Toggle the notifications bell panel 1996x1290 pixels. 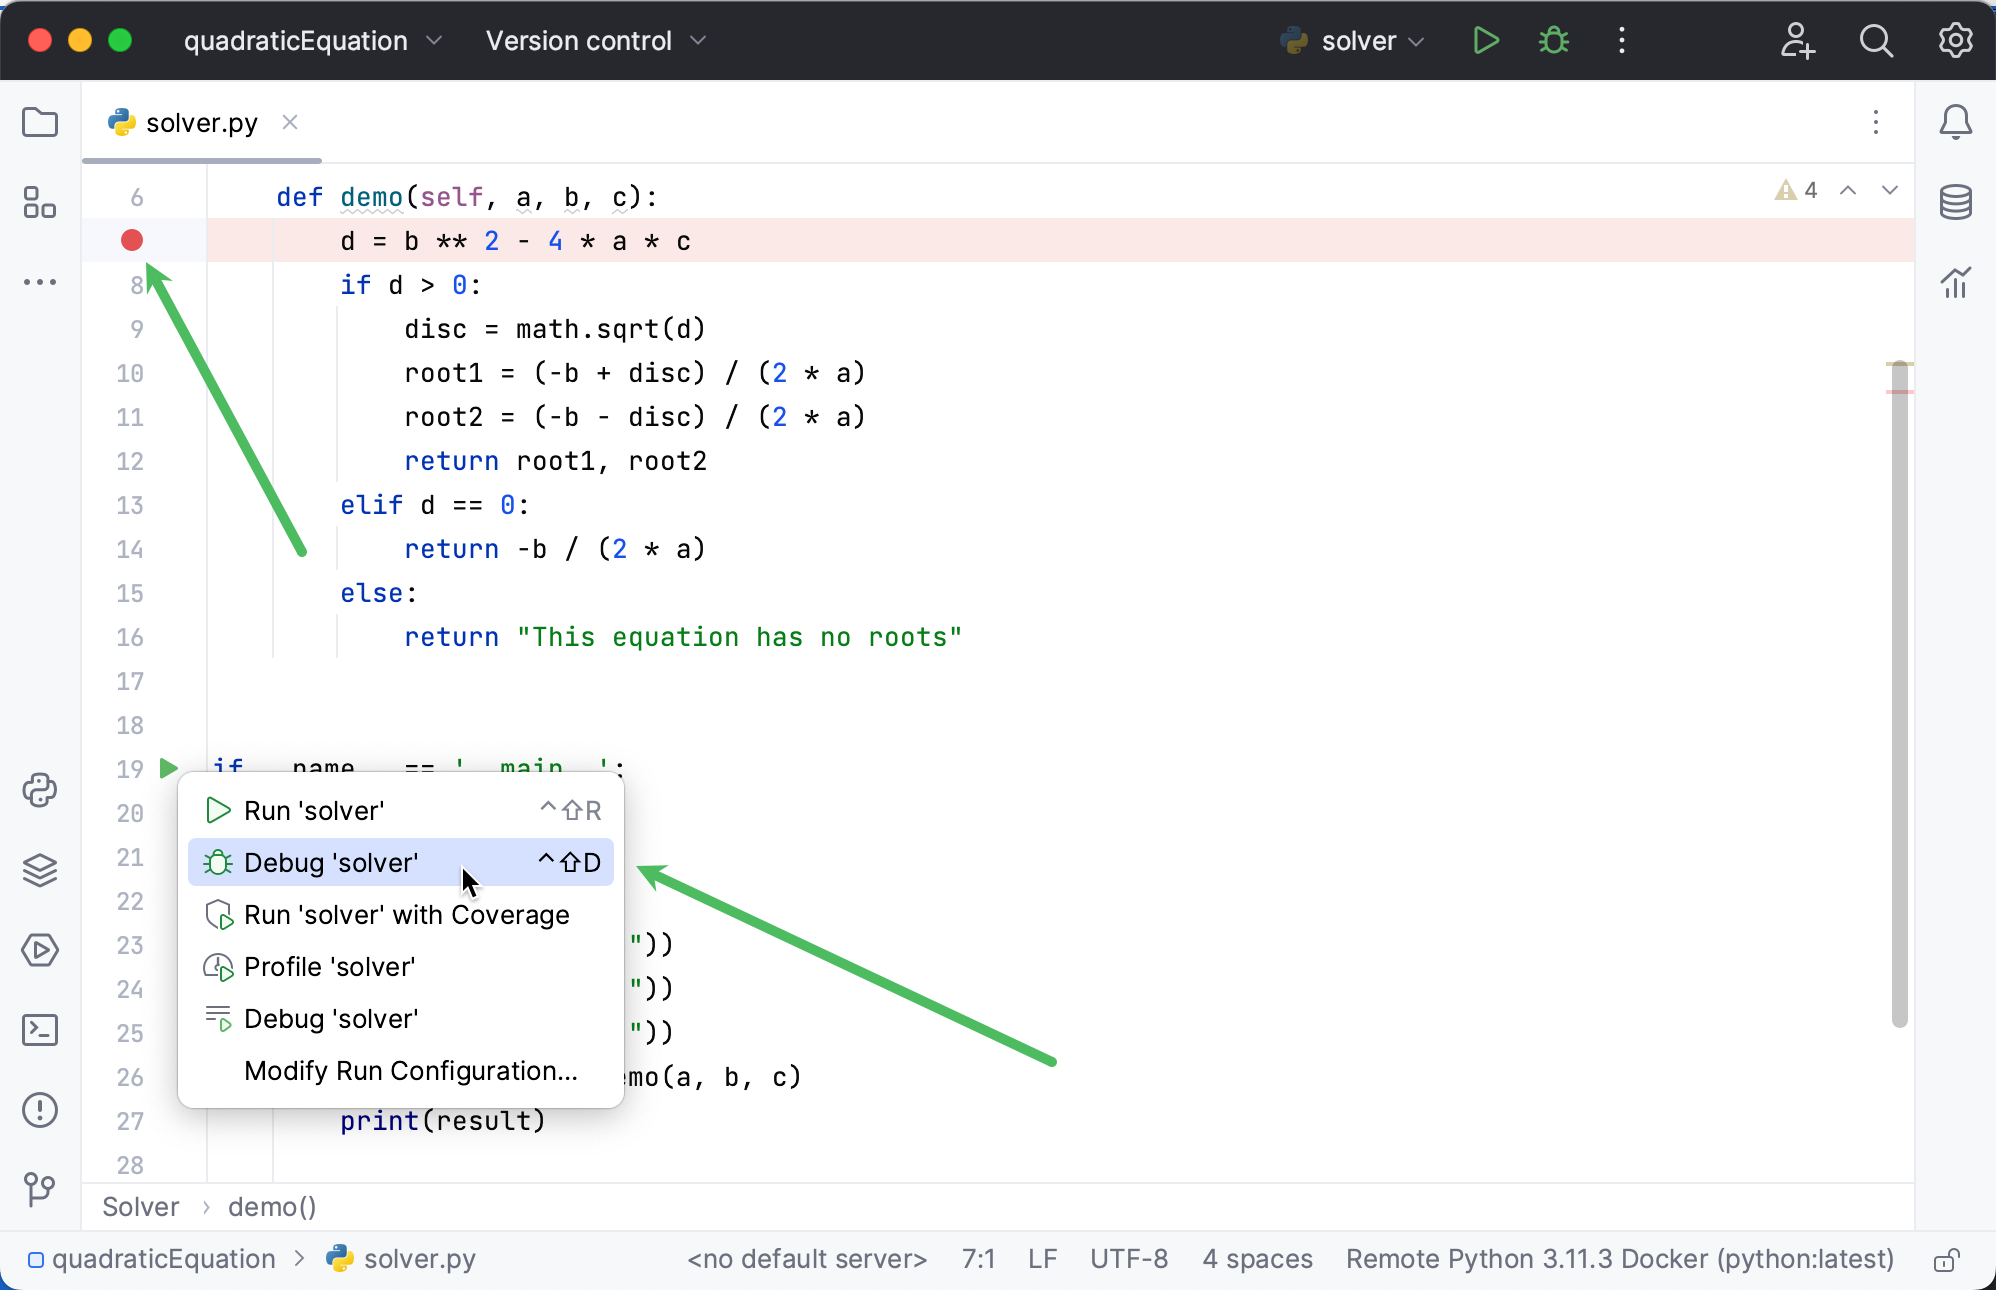click(1955, 122)
